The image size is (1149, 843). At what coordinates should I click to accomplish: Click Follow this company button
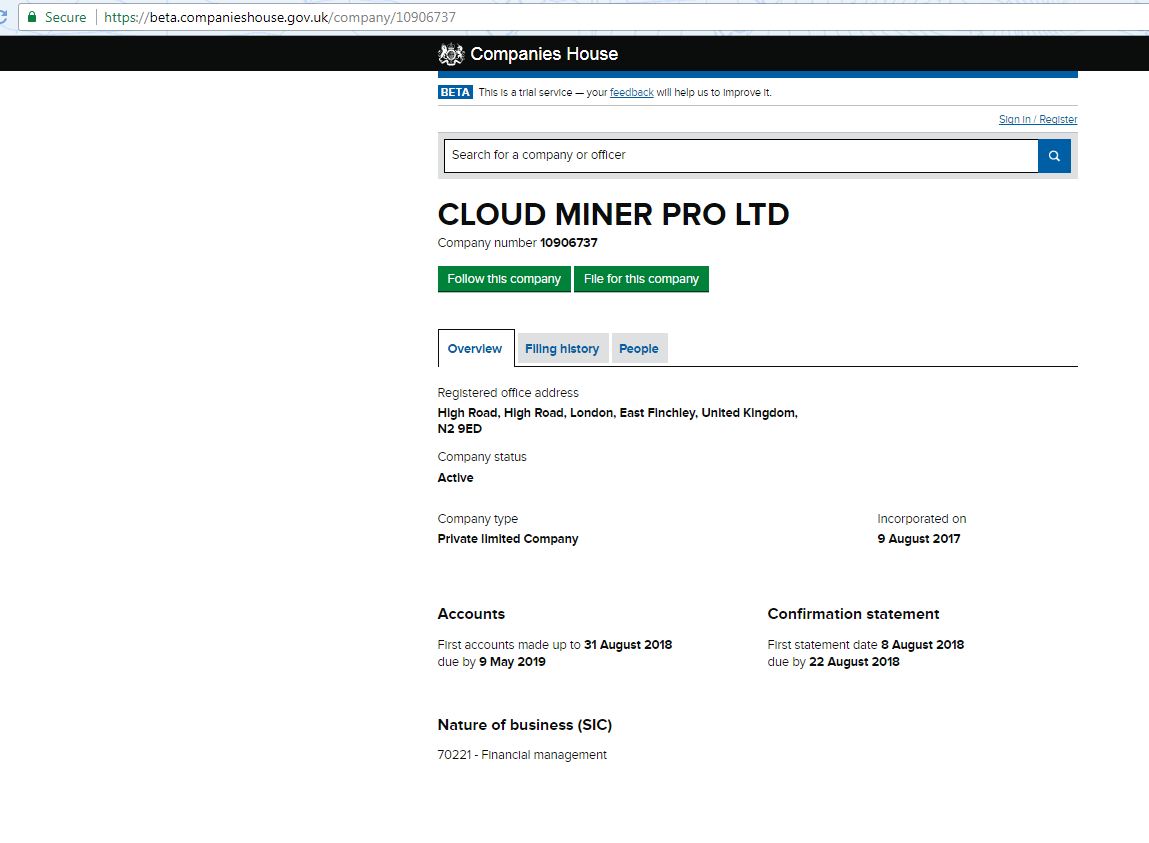504,279
